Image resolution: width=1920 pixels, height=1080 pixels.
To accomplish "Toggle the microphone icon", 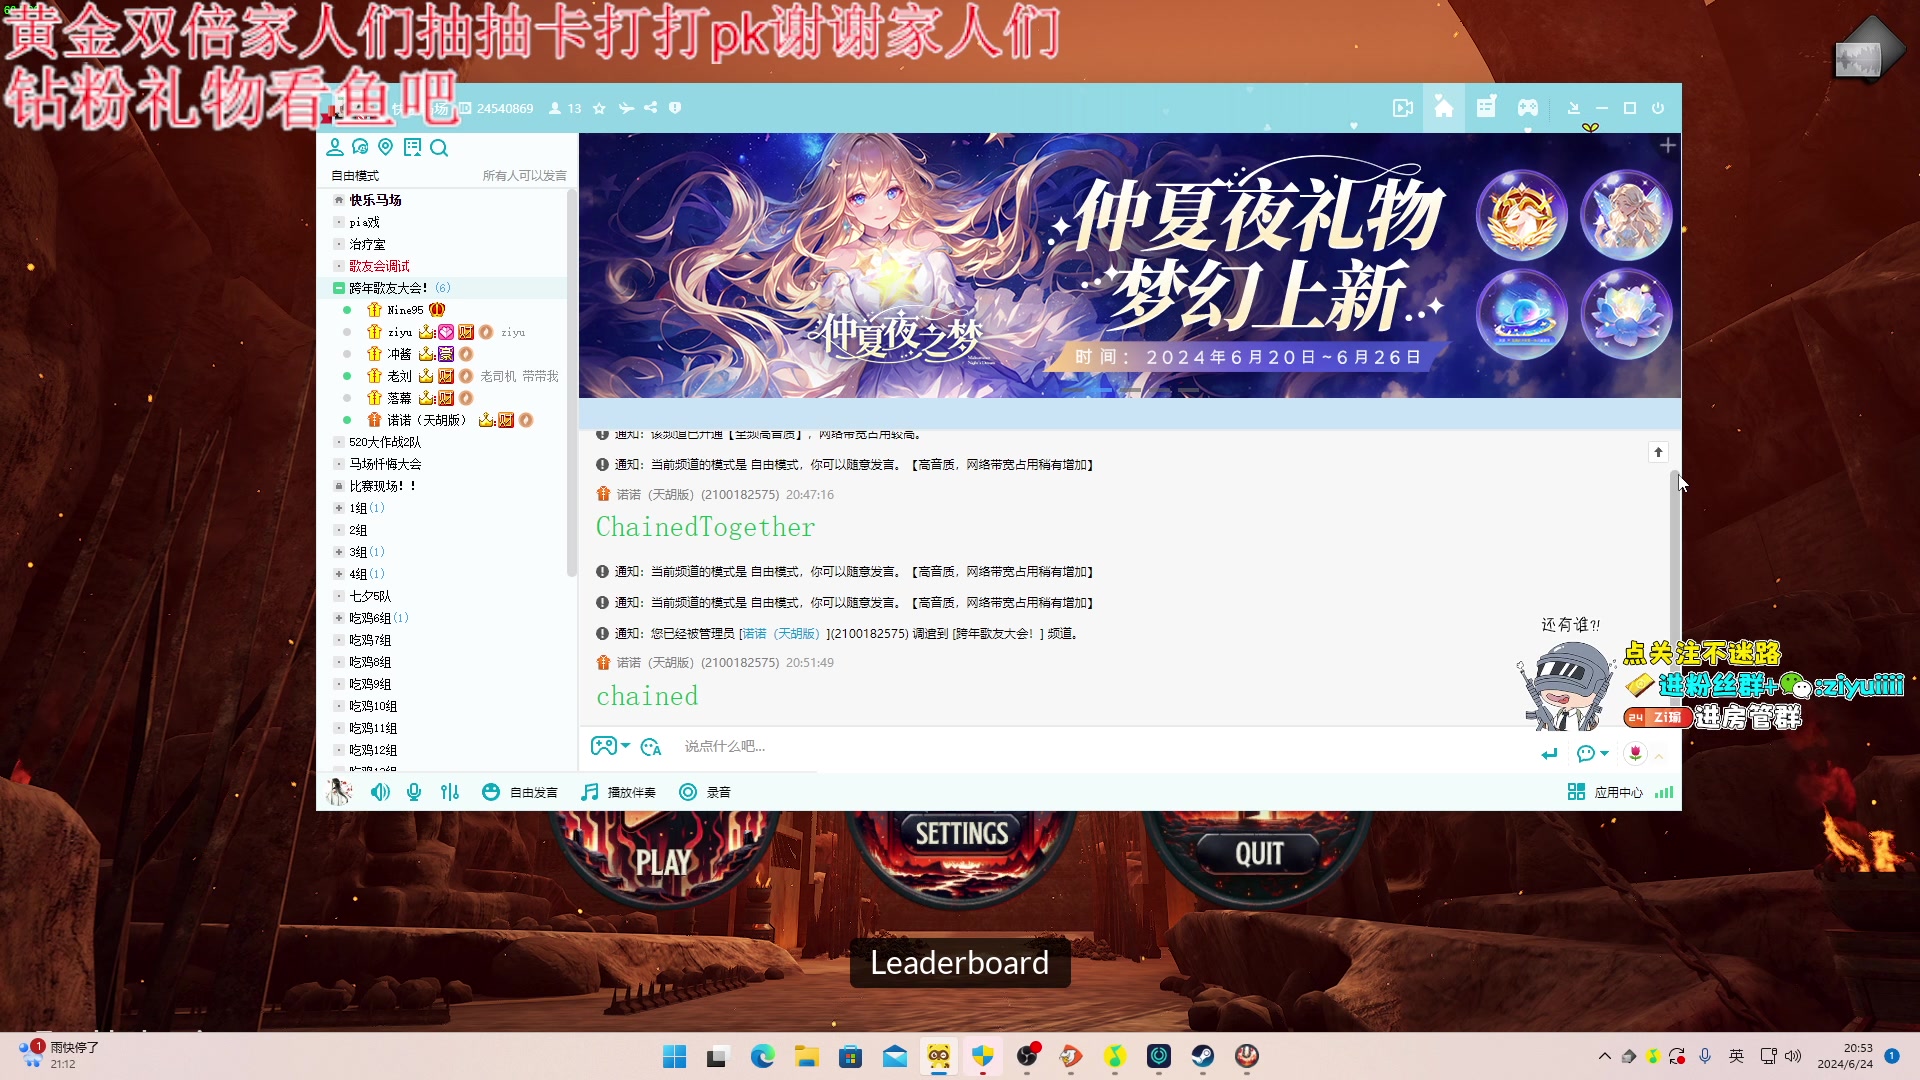I will tap(414, 792).
